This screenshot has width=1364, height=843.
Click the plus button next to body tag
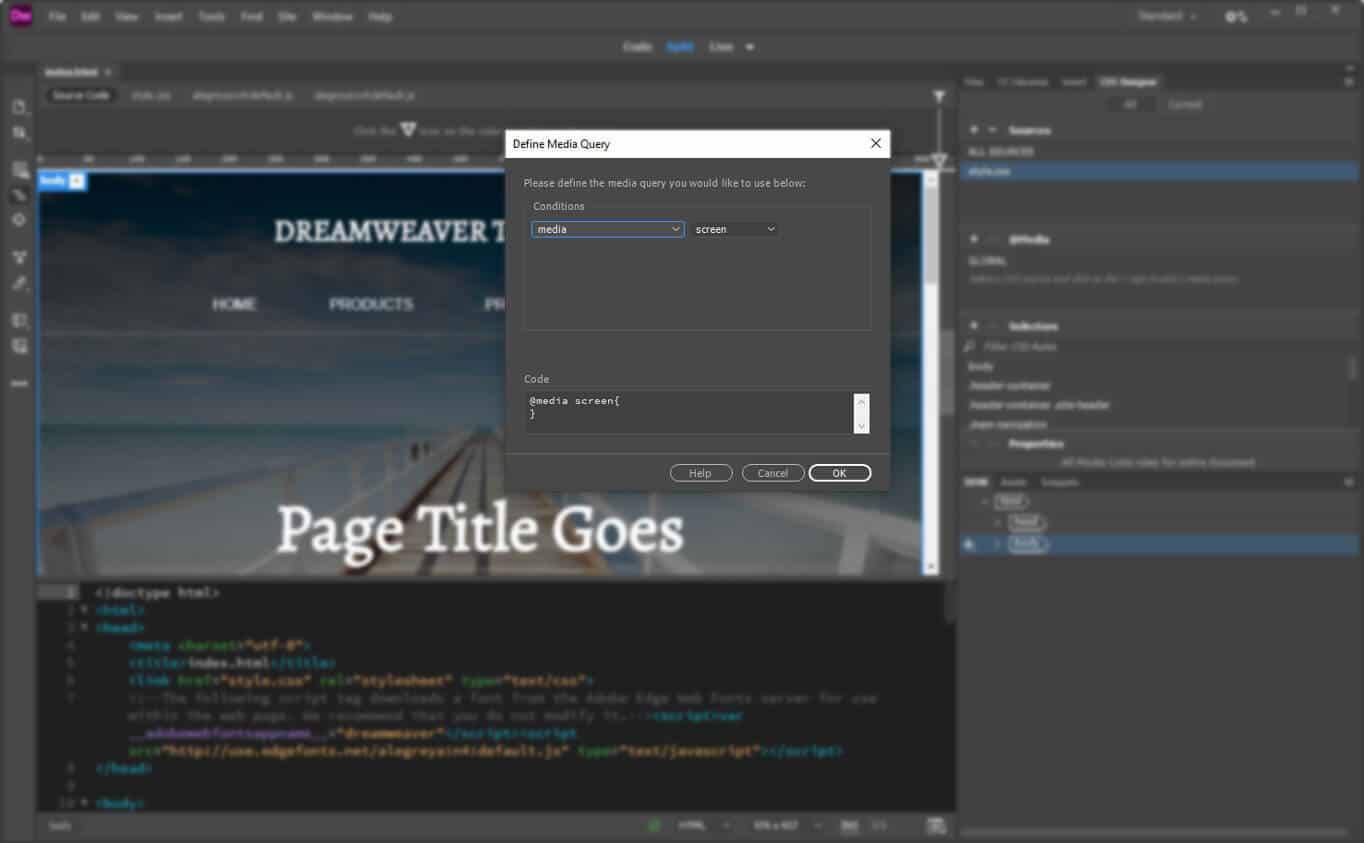(x=77, y=181)
